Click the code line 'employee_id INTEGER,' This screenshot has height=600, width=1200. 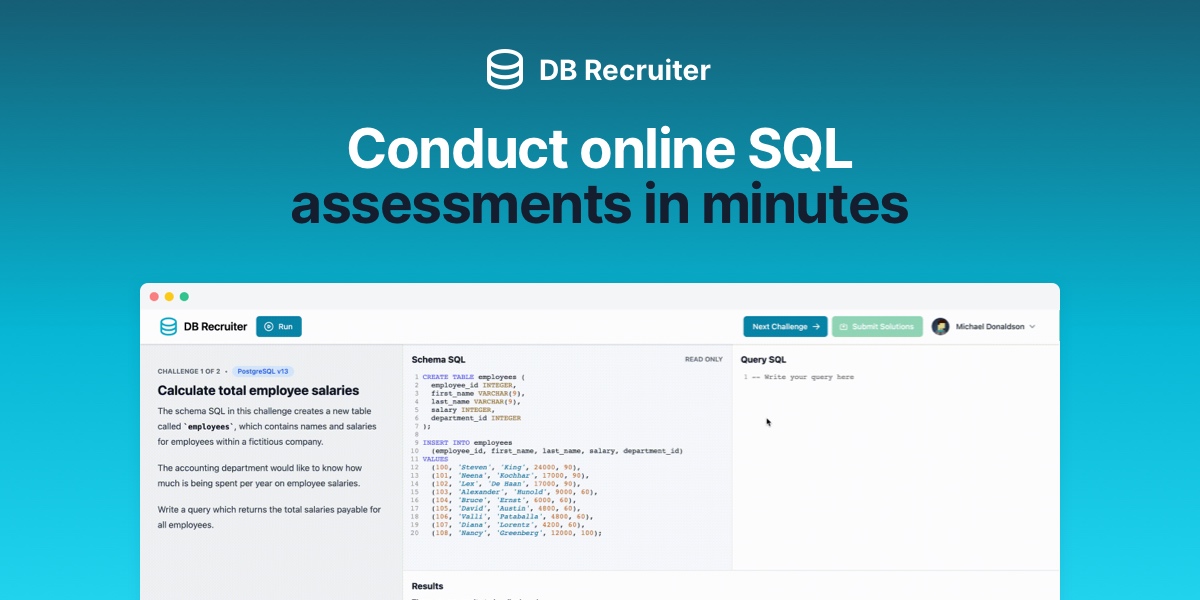pyautogui.click(x=473, y=385)
